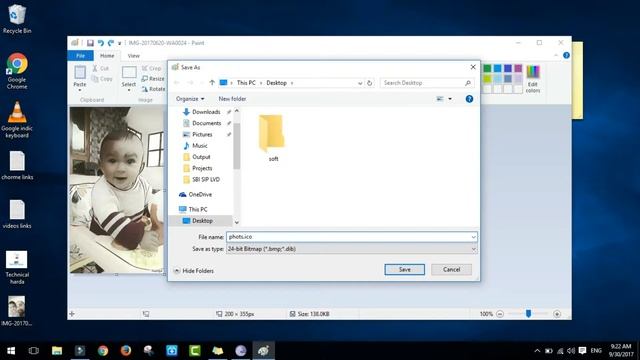
Task: Refresh the Desktop folder listing
Action: pyautogui.click(x=369, y=83)
